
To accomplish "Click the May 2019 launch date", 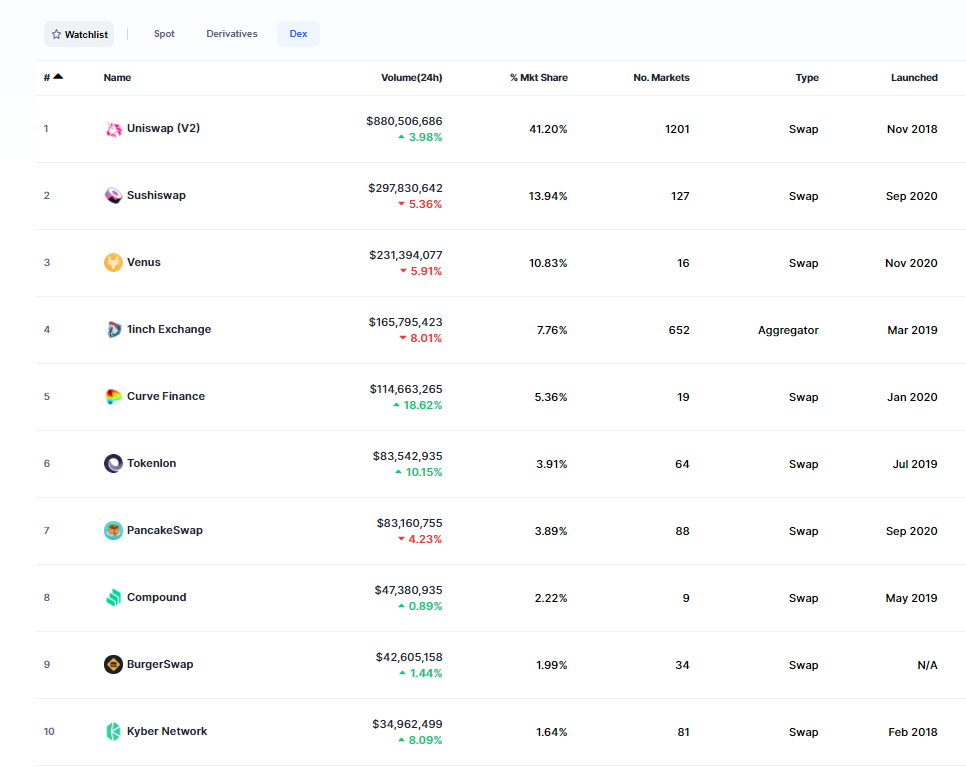I will point(912,598).
